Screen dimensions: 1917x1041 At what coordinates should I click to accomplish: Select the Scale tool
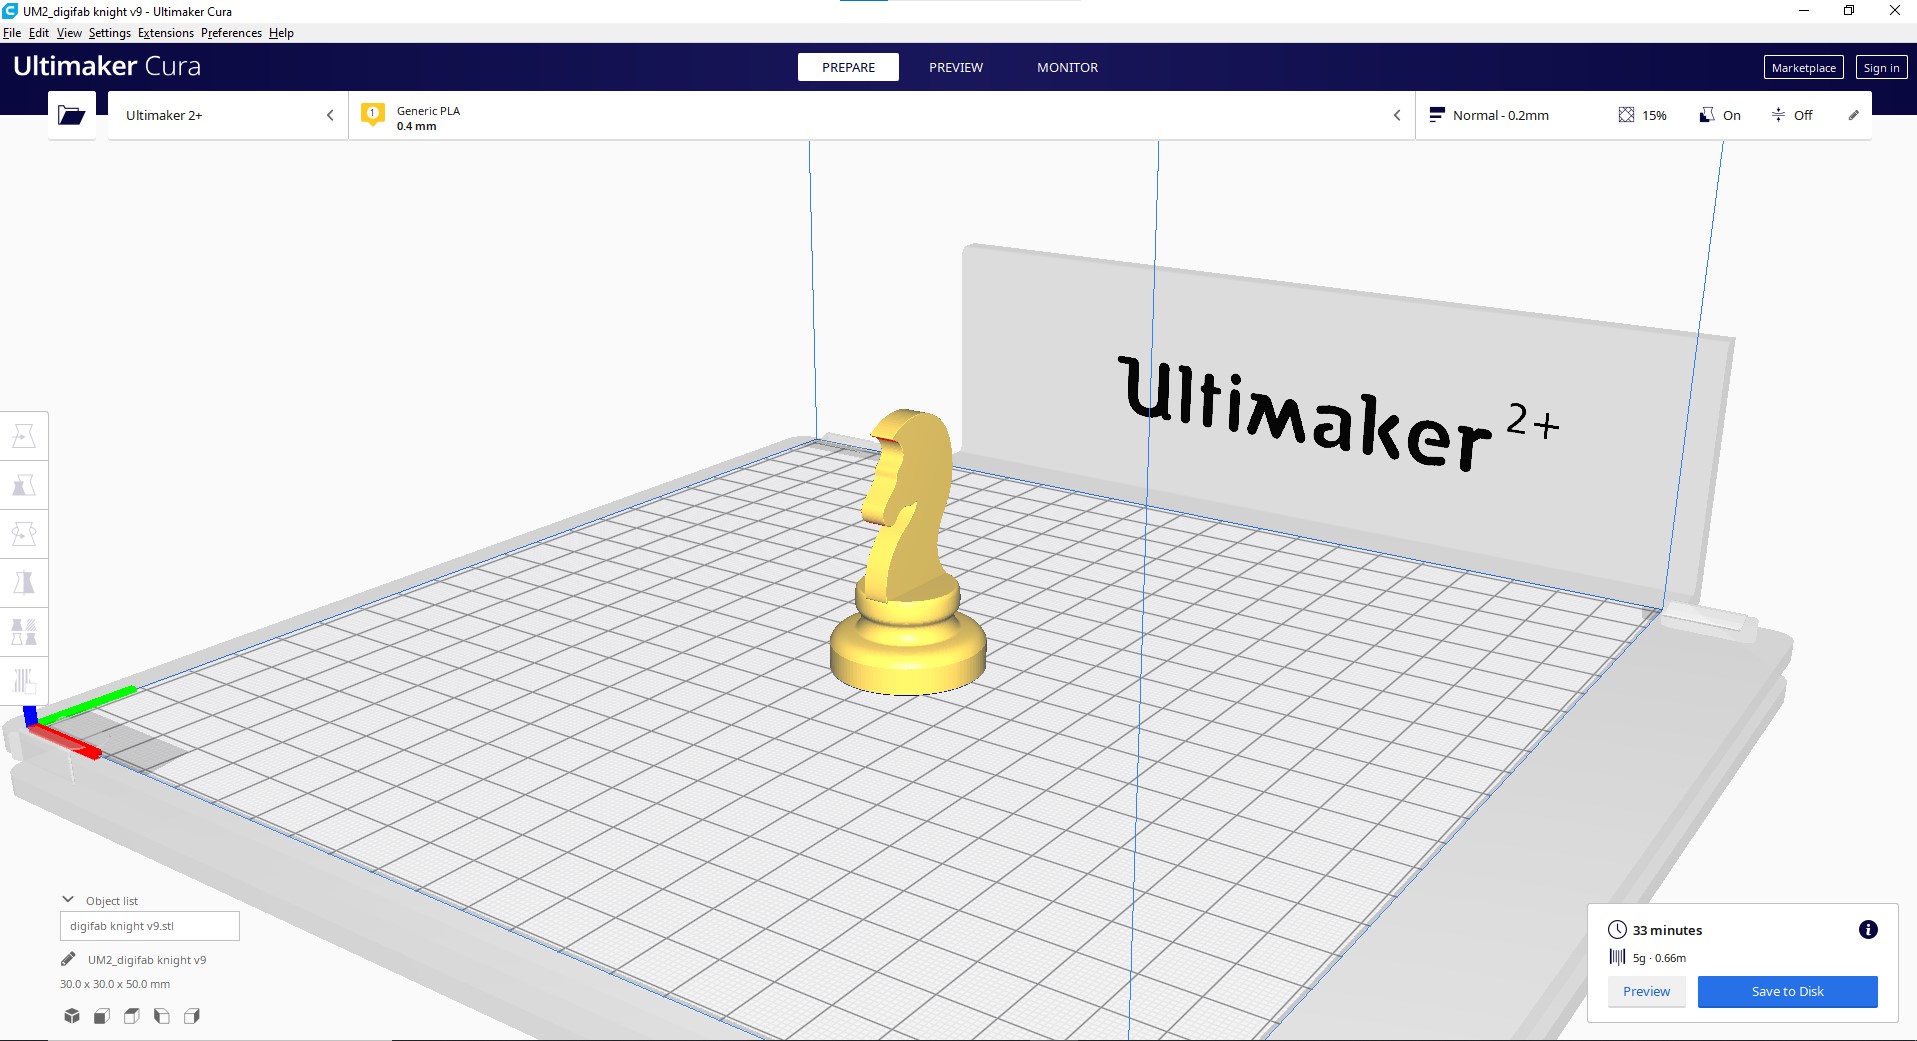tap(24, 485)
